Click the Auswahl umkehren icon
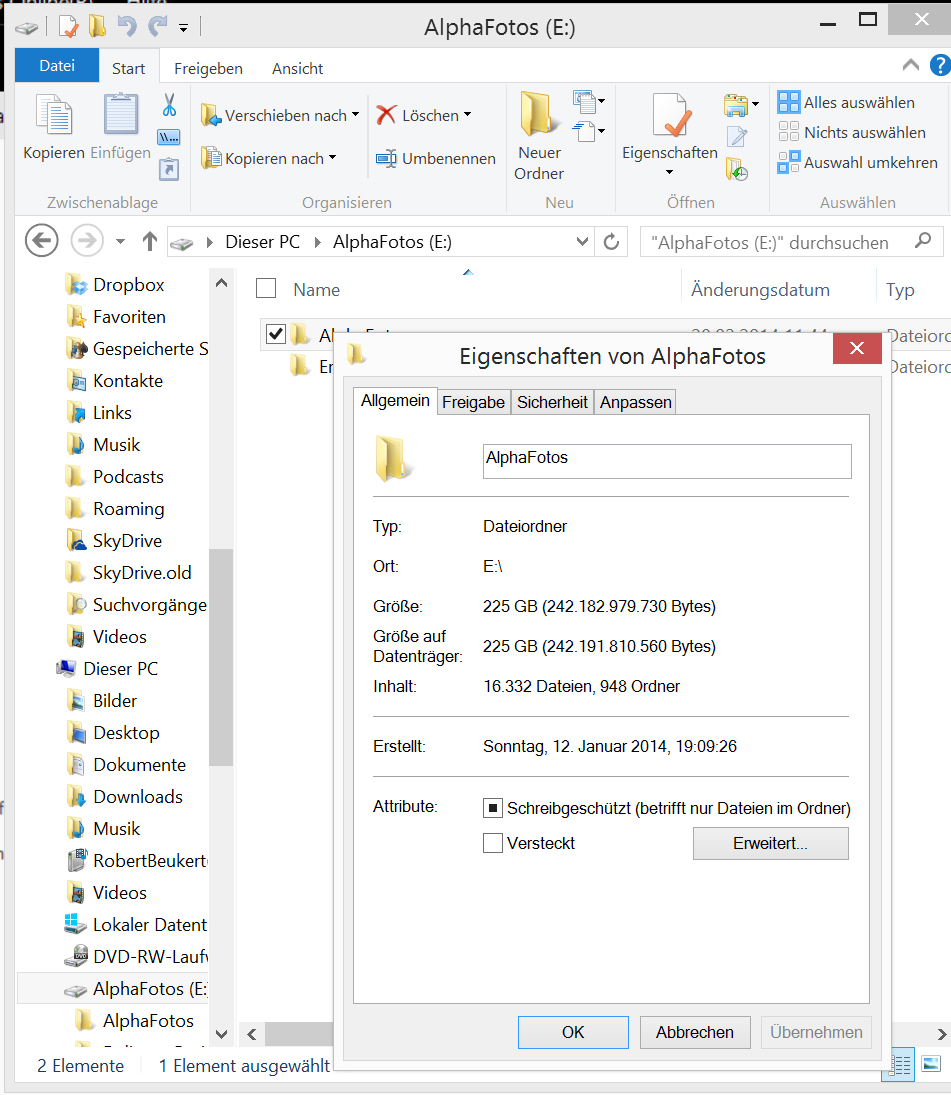The width and height of the screenshot is (951, 1095). pyautogui.click(x=789, y=162)
